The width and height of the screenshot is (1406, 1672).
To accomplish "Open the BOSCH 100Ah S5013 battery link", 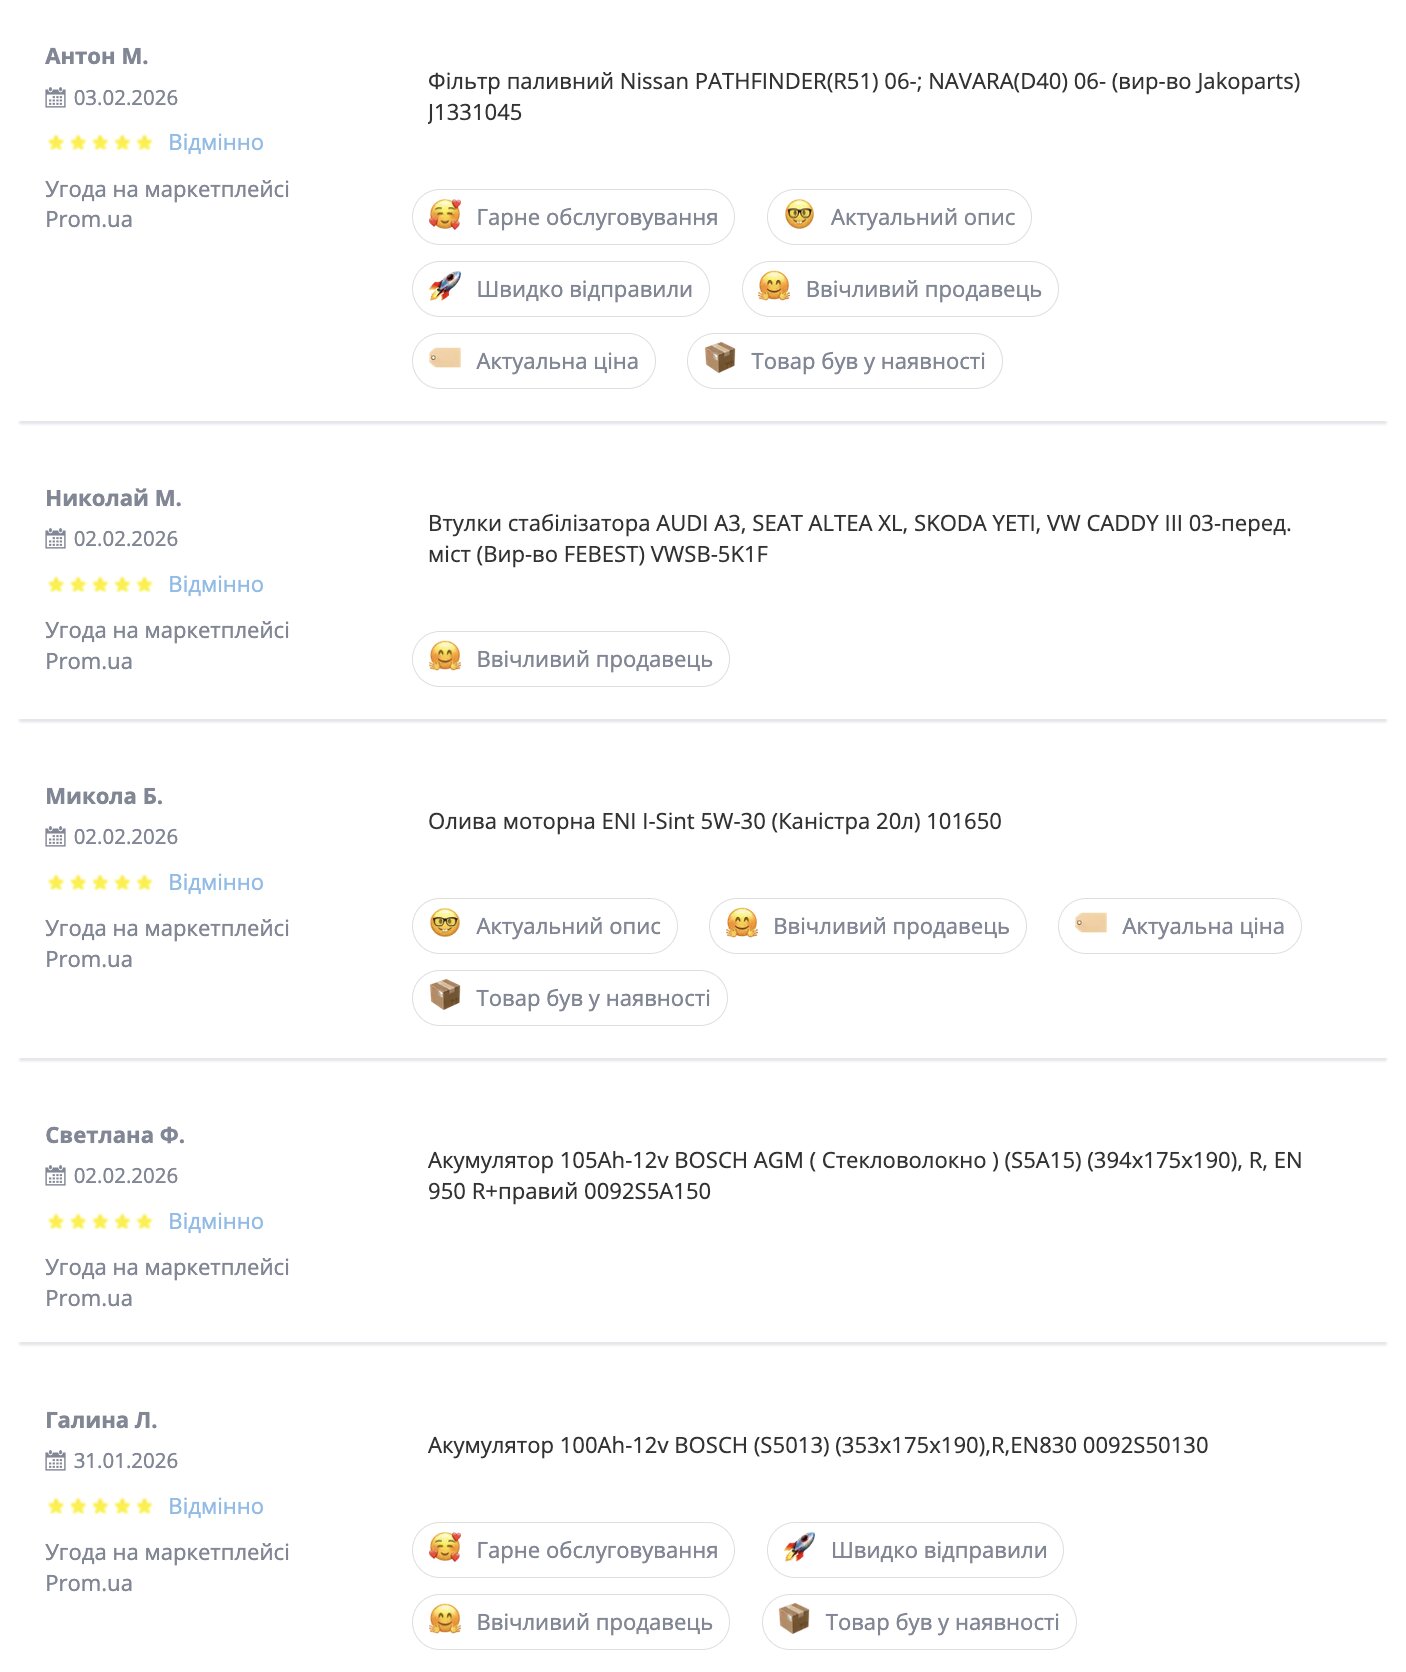I will coord(817,1445).
